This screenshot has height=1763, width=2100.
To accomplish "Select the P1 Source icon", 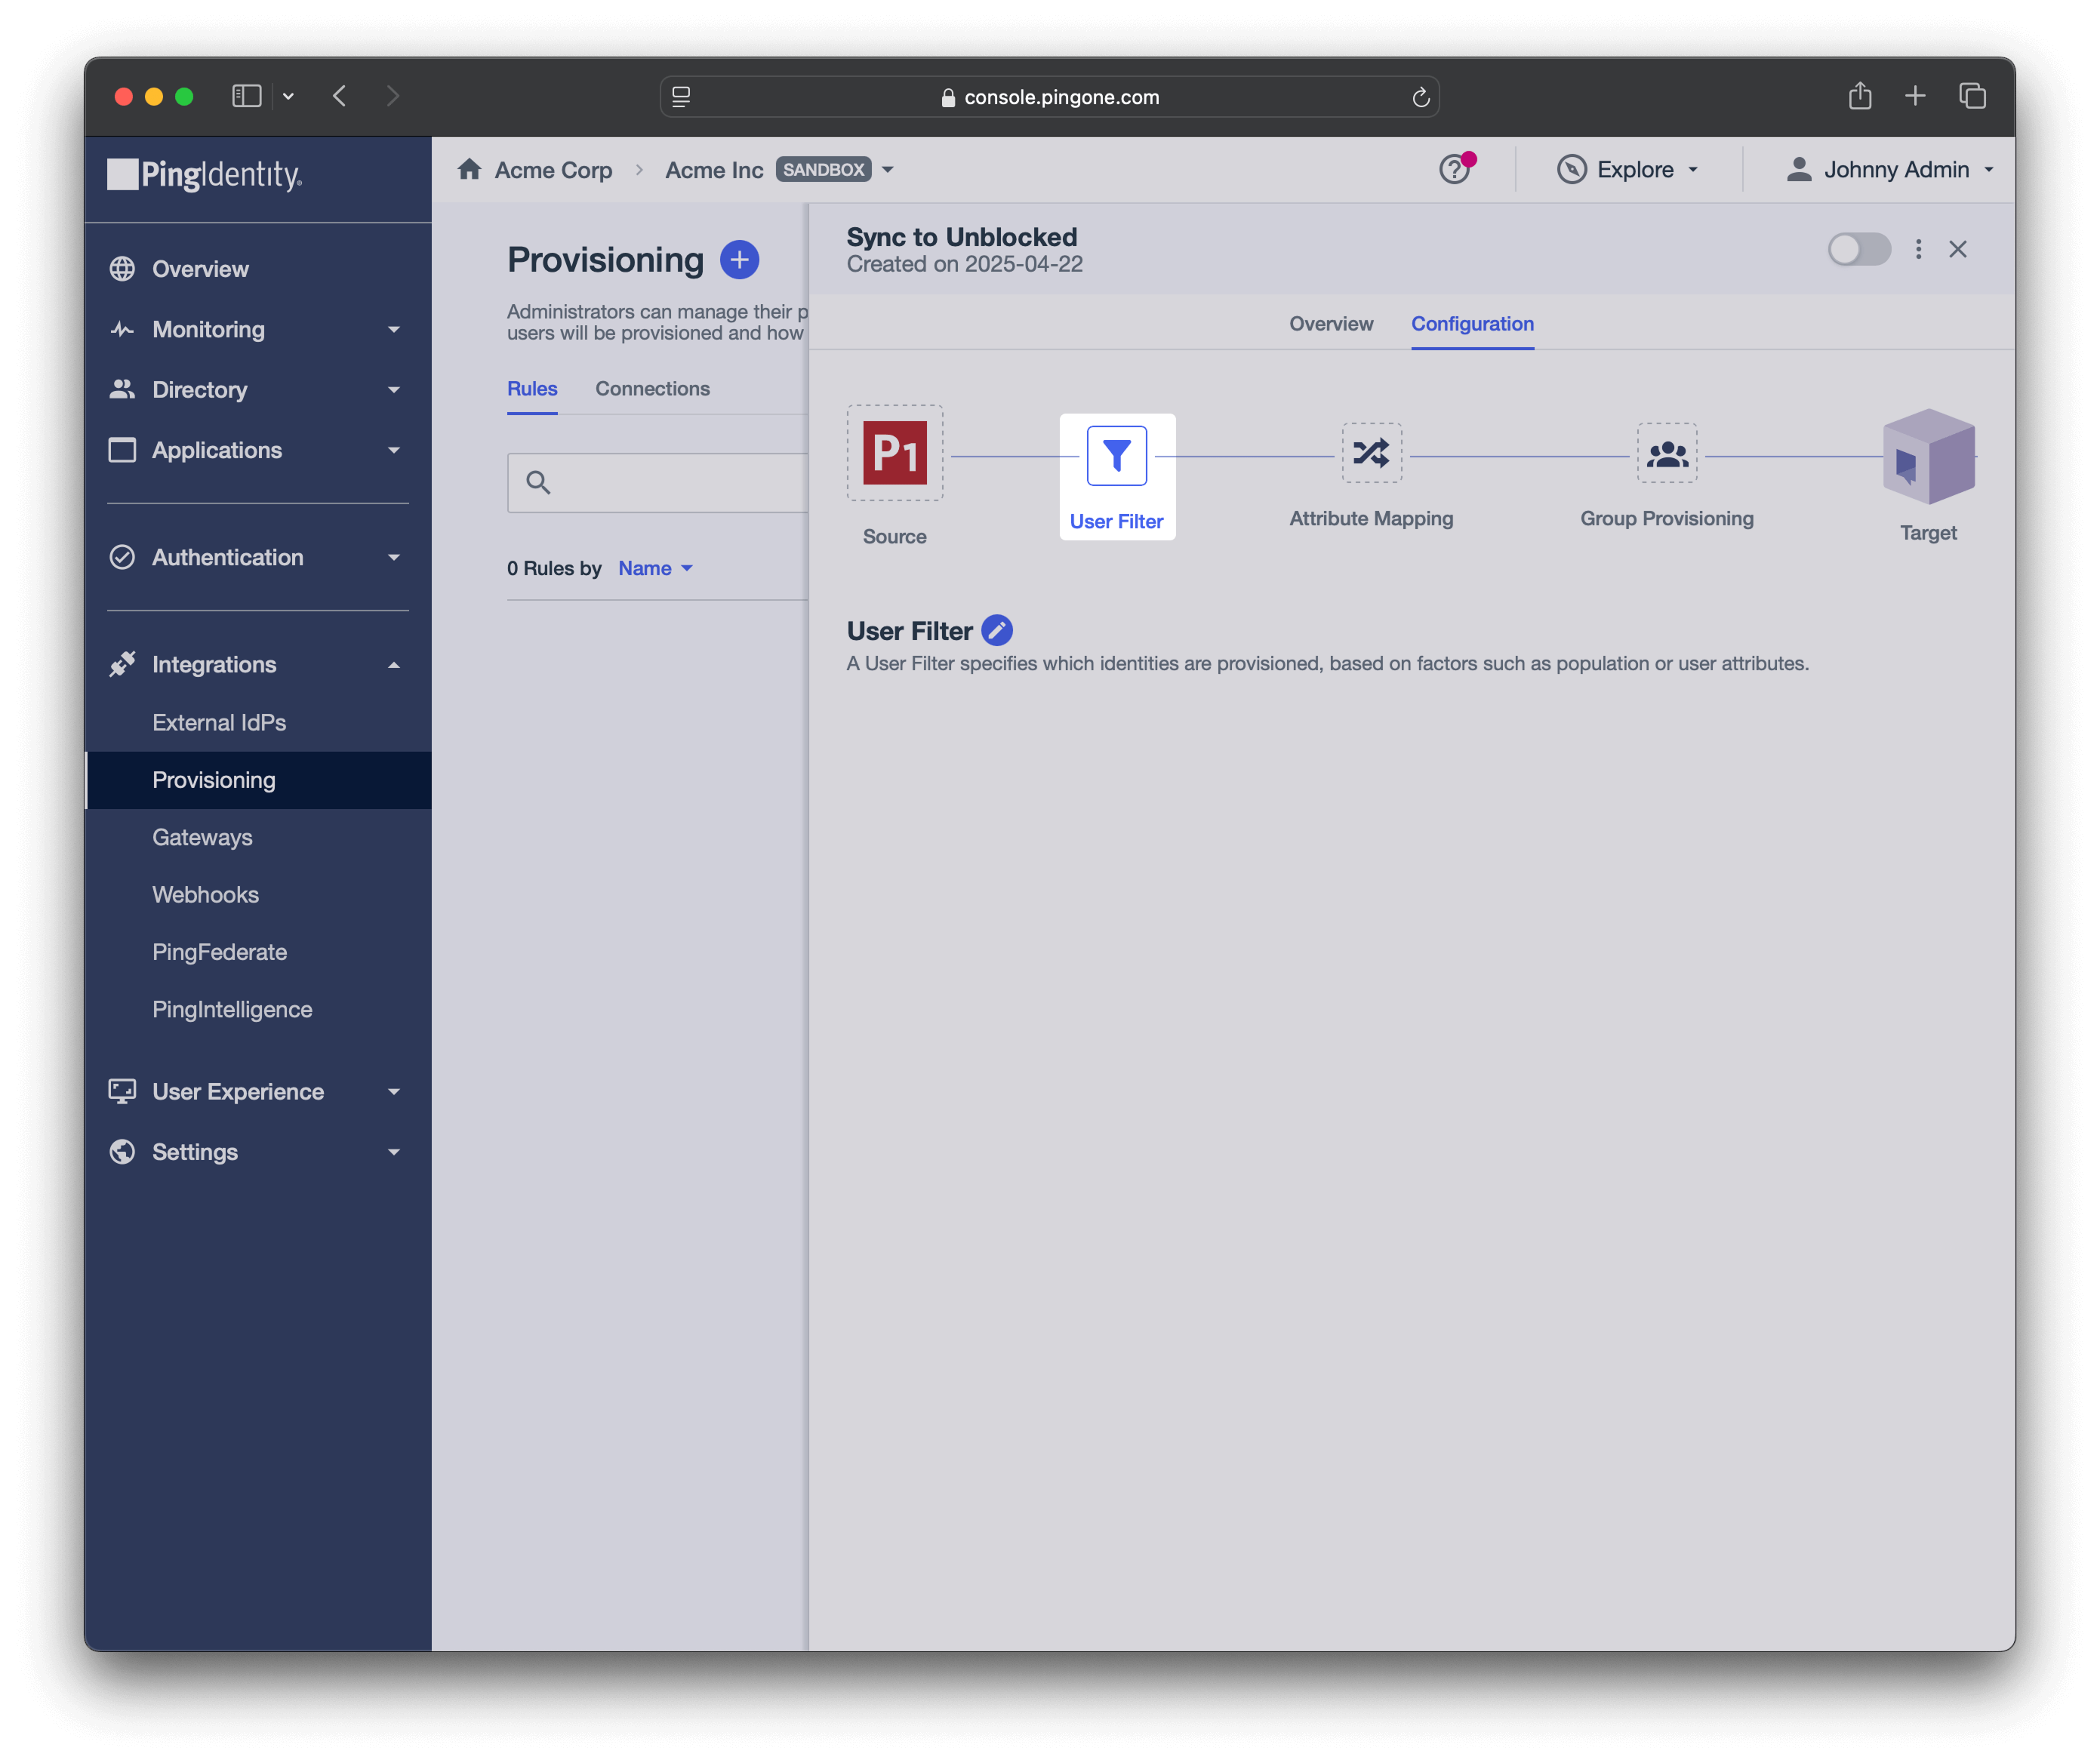I will coord(894,453).
